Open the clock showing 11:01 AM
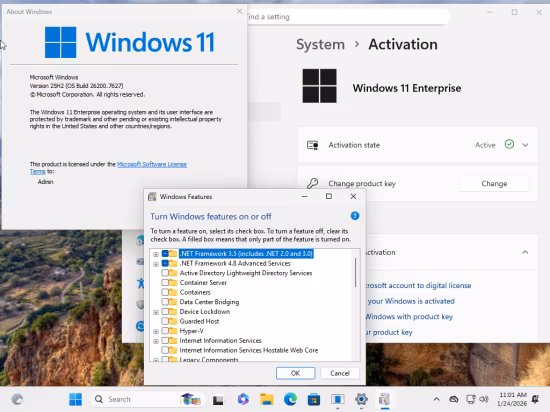The width and height of the screenshot is (550, 412). click(512, 399)
